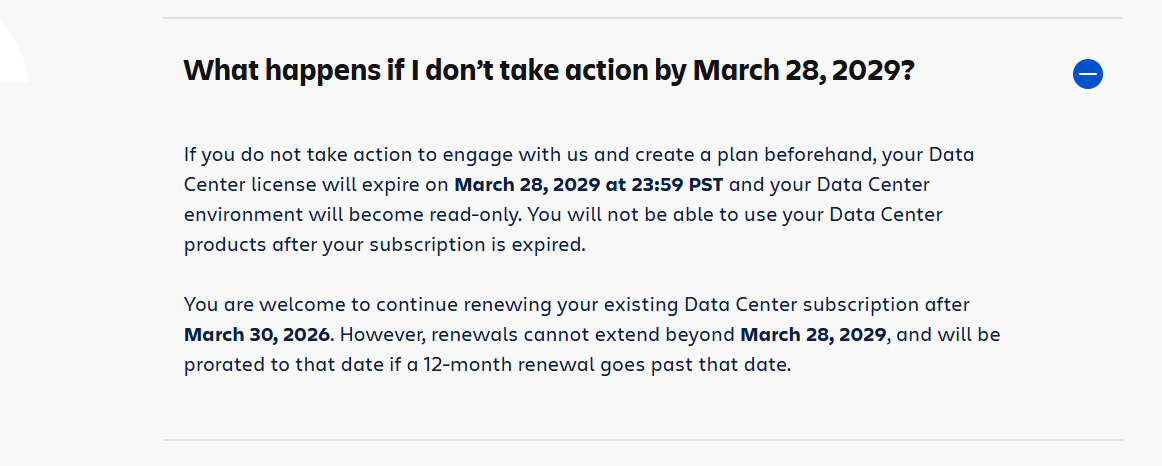Click bold "March 28, 2029" in the renewal paragraph
This screenshot has width=1162, height=466.
click(812, 334)
